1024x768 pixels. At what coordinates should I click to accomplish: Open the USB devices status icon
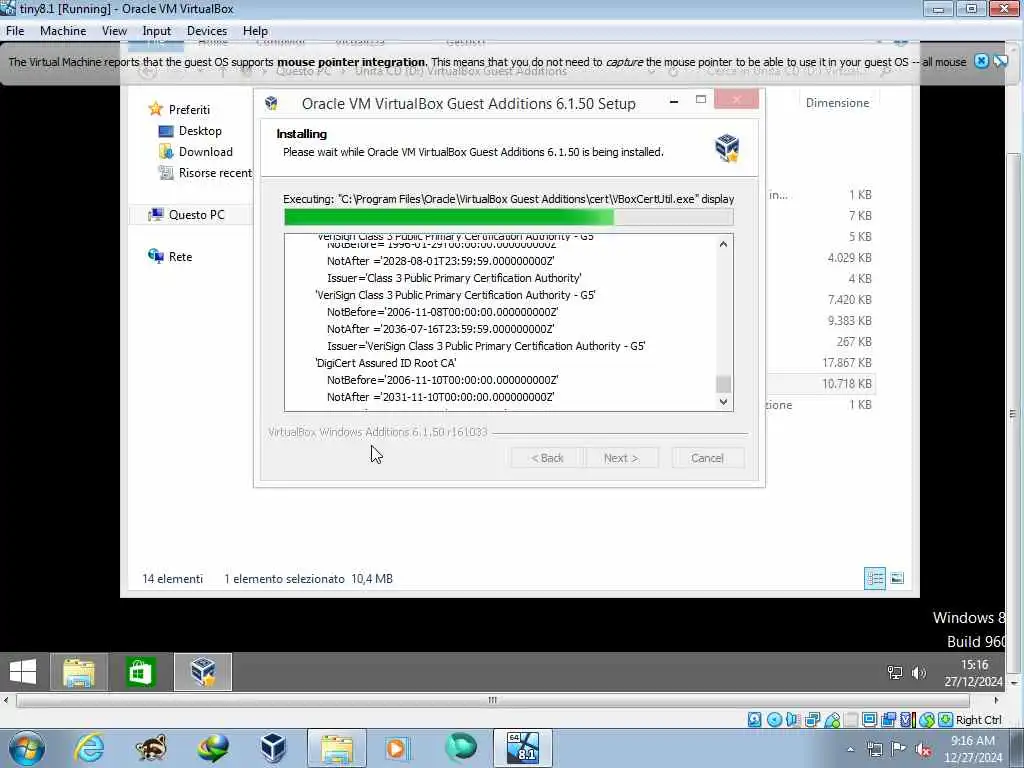pyautogui.click(x=832, y=720)
